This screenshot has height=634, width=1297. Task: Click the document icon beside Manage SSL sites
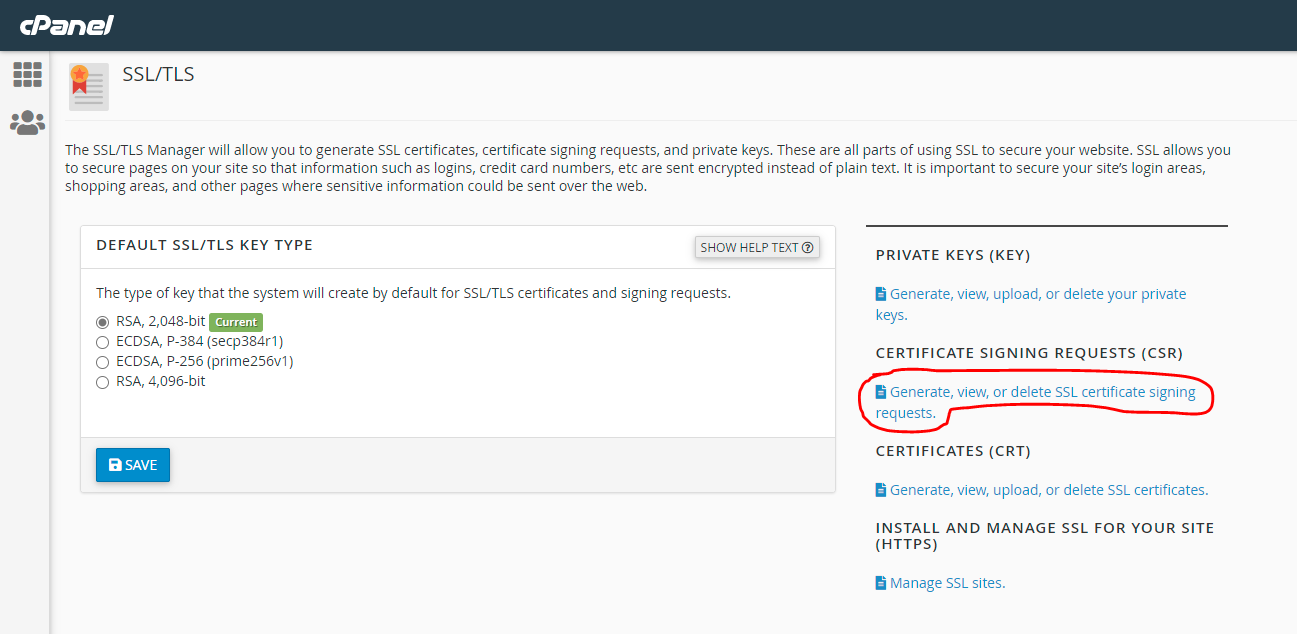[880, 582]
